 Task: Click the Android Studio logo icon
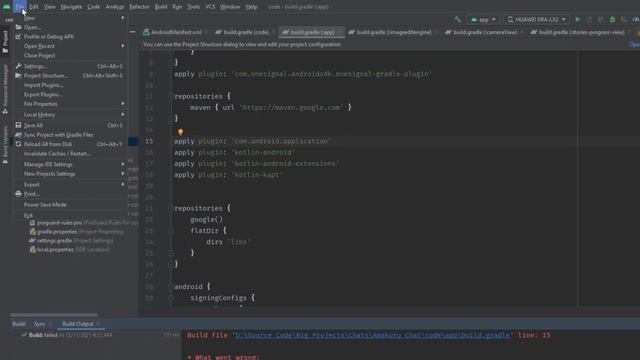click(x=7, y=7)
